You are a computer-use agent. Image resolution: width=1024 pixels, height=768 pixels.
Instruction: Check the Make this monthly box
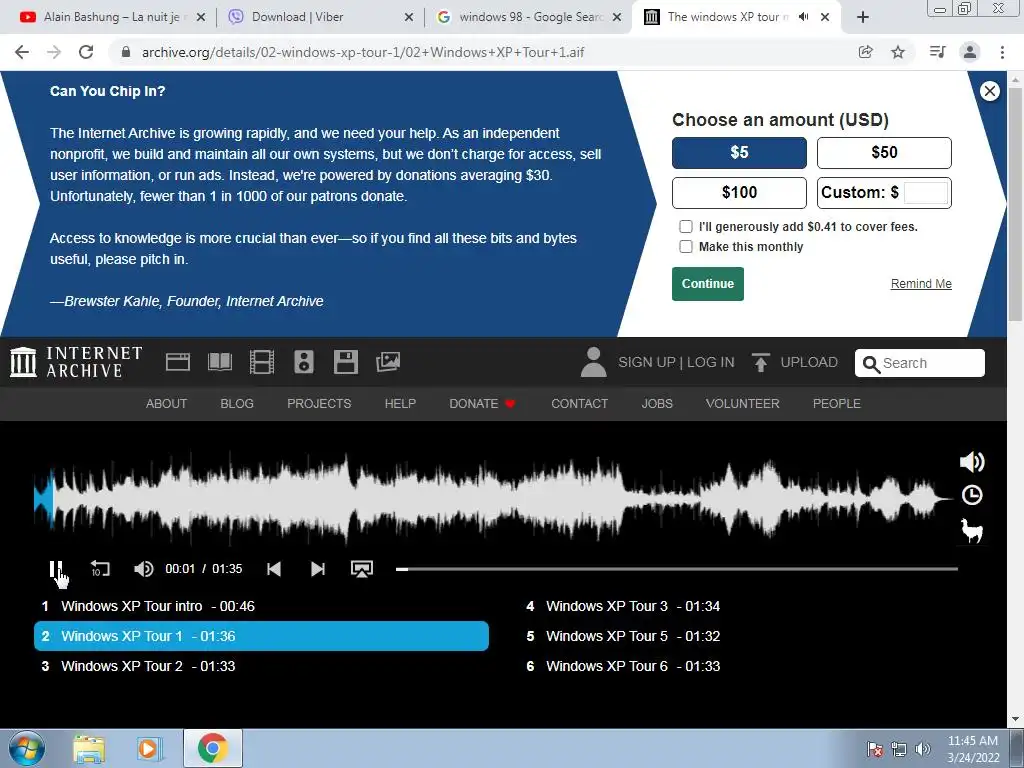[686, 246]
